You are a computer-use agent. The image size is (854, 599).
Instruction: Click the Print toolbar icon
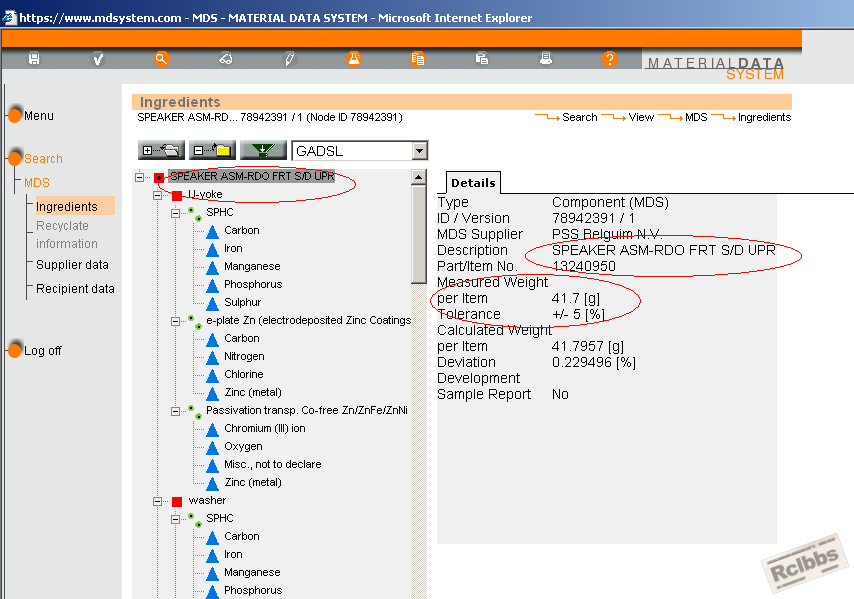[x=546, y=58]
